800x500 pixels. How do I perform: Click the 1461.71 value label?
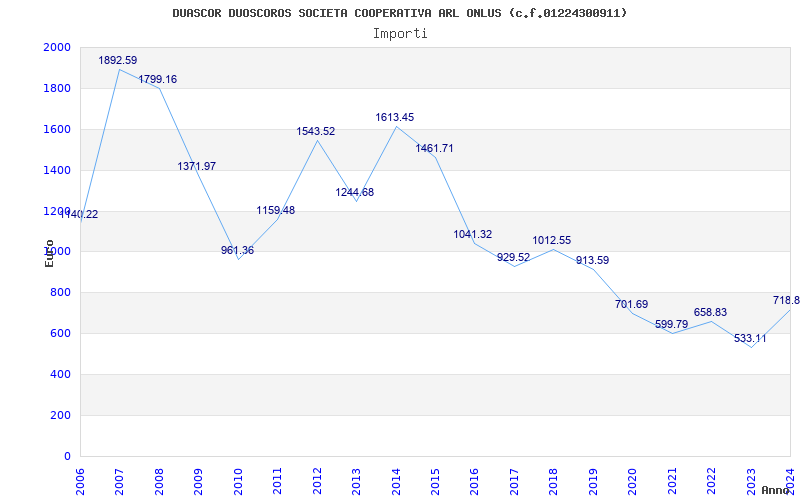click(434, 148)
